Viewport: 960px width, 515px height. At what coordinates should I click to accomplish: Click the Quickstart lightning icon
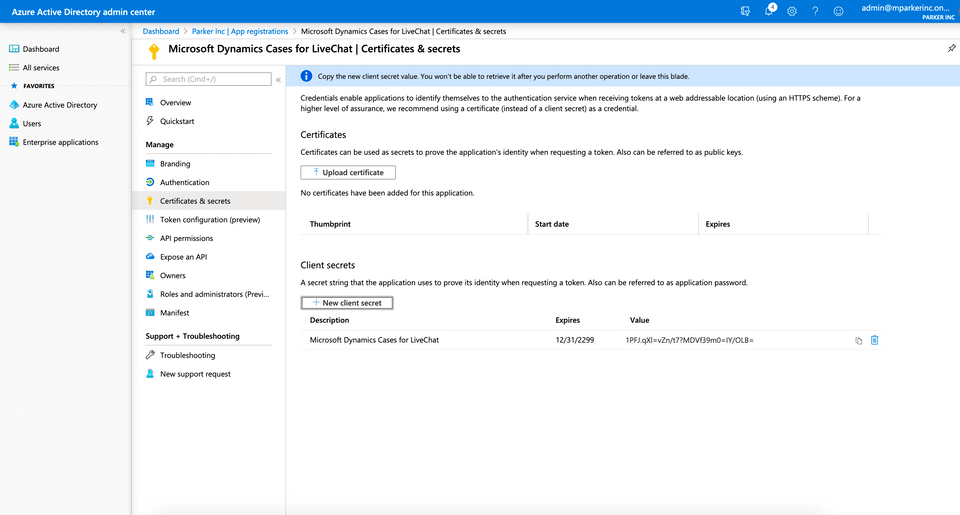[x=150, y=121]
